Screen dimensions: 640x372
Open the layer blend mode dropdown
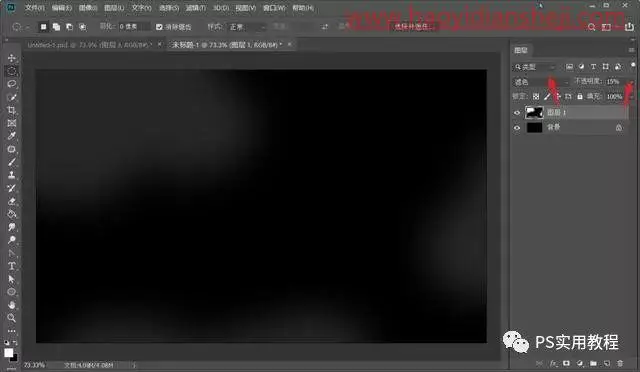click(541, 82)
